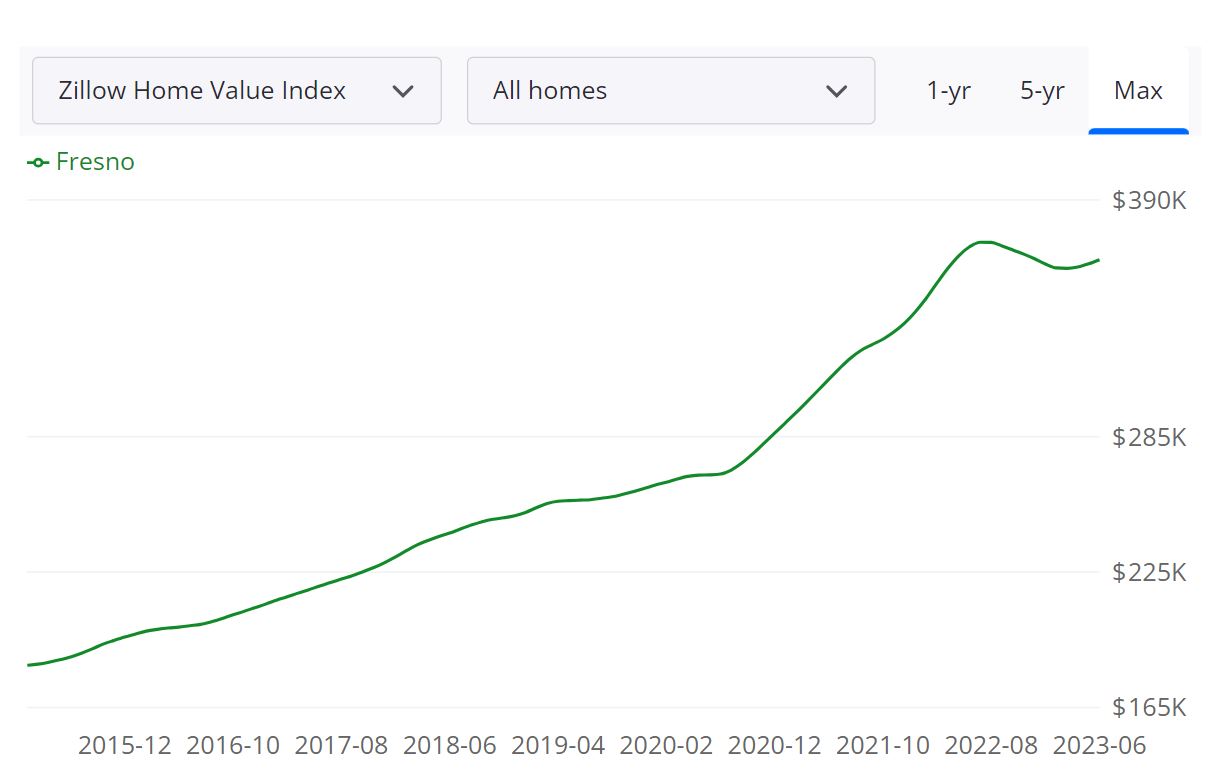The image size is (1231, 769).
Task: Select the blue underline beneath Max
Action: [1138, 131]
